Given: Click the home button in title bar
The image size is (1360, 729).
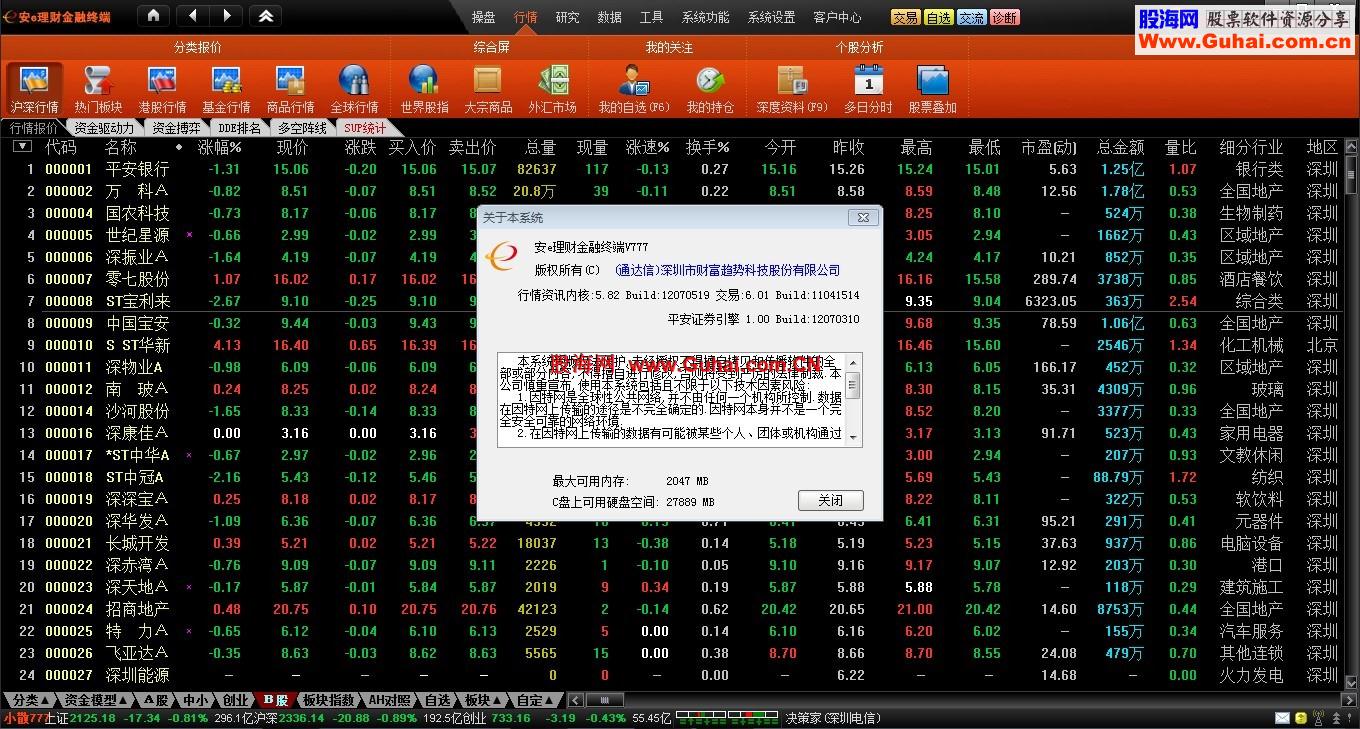Looking at the screenshot, I should tap(152, 16).
